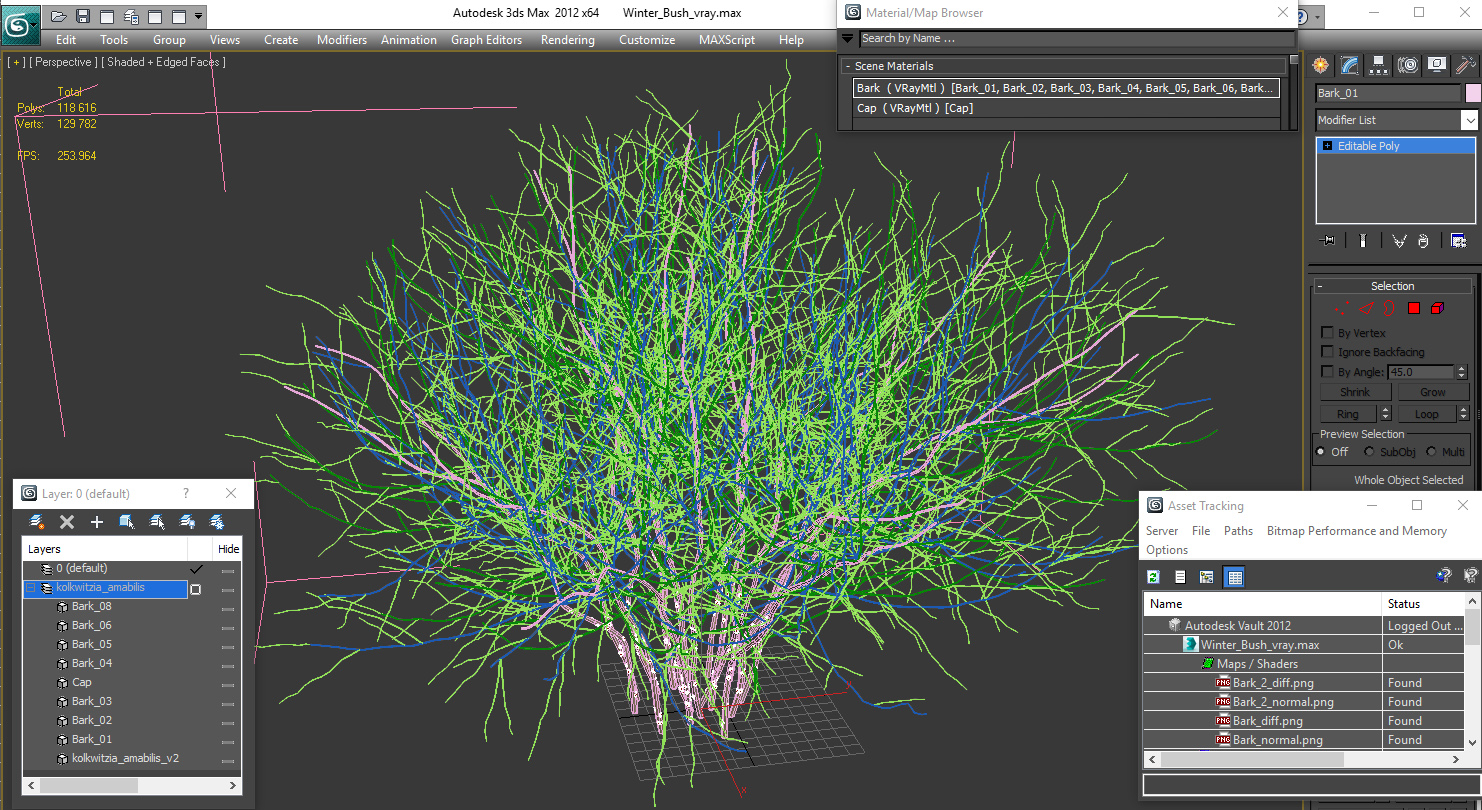Click Shaded + Edged Faces viewport label
Screen dimensions: 1482x810
click(x=165, y=62)
